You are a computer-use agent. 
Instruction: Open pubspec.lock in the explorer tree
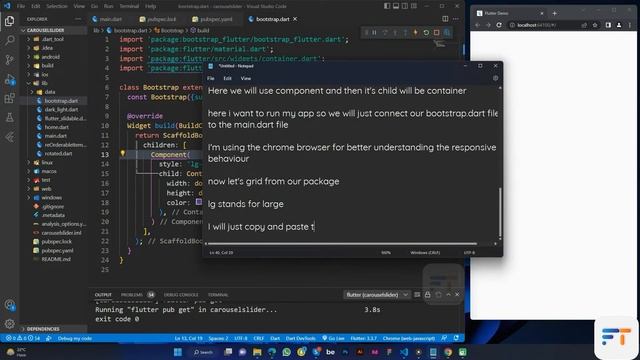pos(56,242)
